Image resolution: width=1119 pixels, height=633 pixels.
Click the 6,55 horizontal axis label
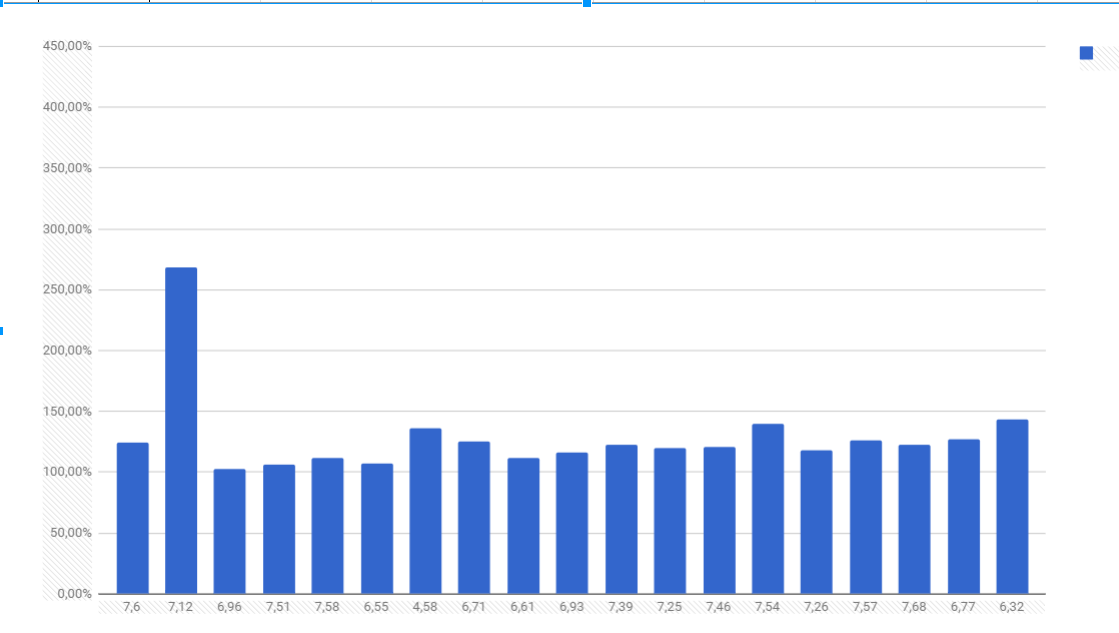point(376,607)
